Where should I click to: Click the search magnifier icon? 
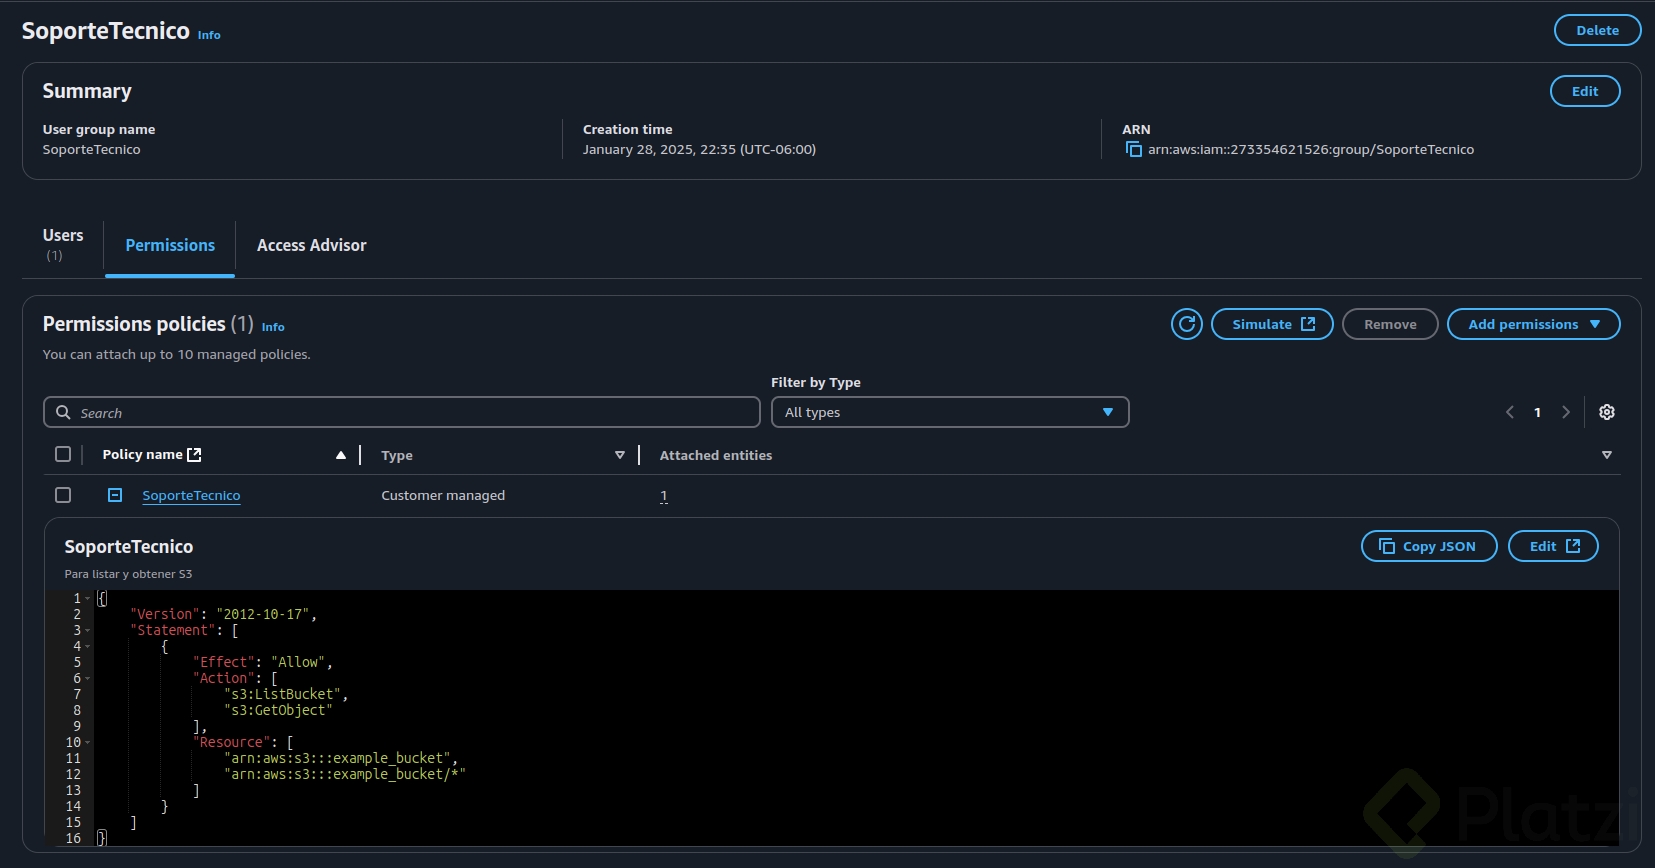pos(64,412)
